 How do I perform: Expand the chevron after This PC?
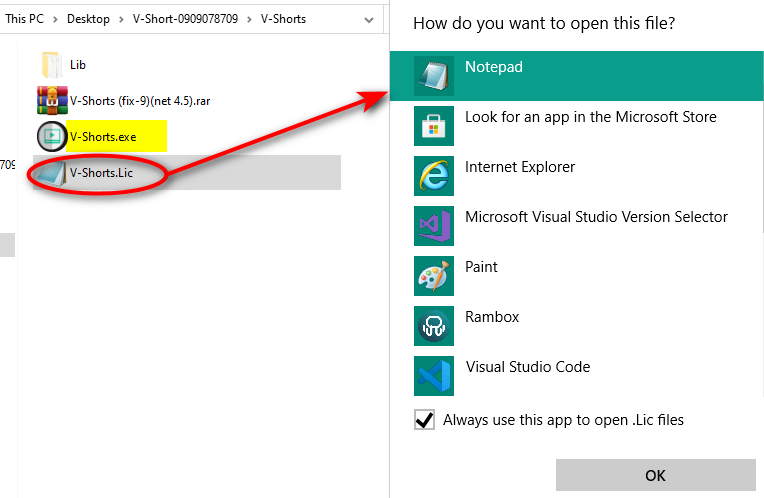click(x=55, y=19)
